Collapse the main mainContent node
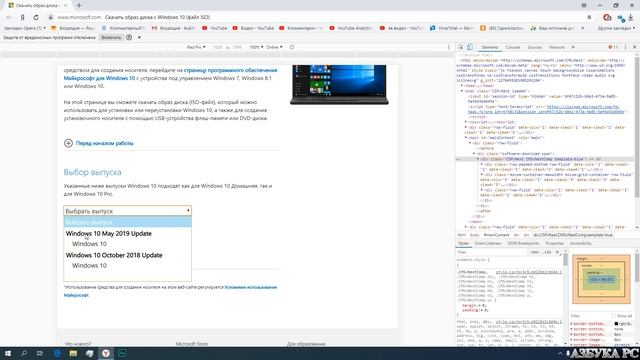The width and height of the screenshot is (640, 360). pos(466,138)
